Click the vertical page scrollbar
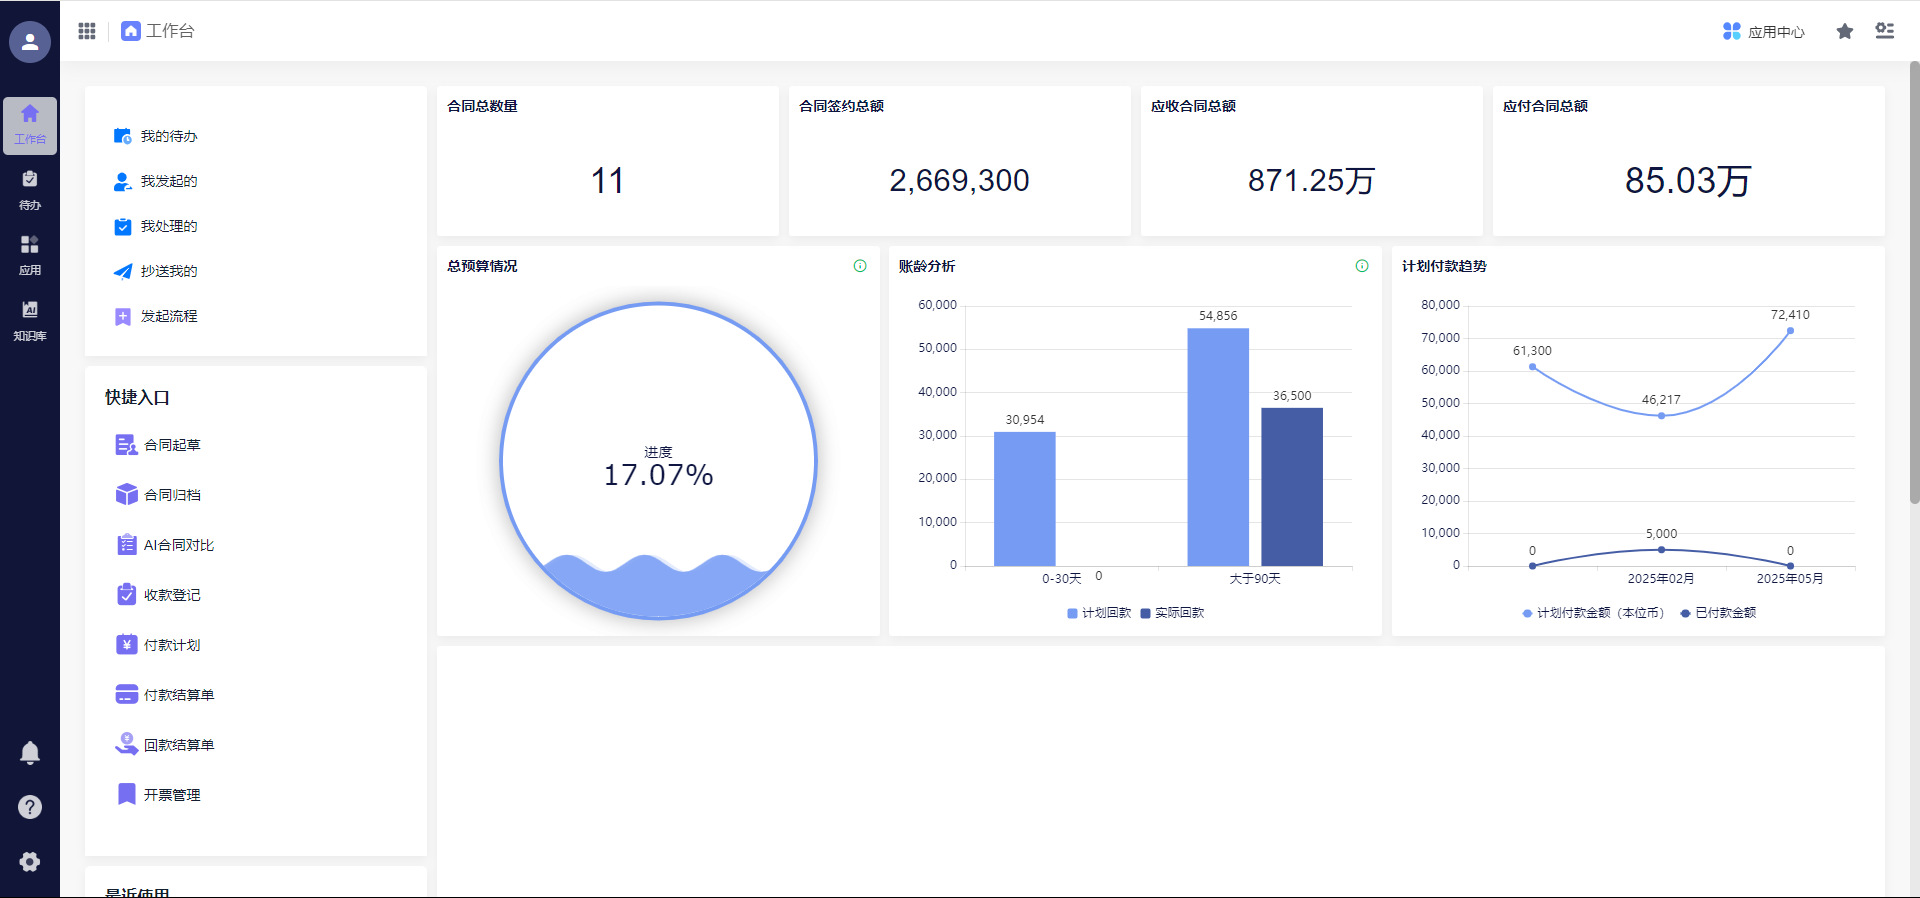 (1914, 280)
